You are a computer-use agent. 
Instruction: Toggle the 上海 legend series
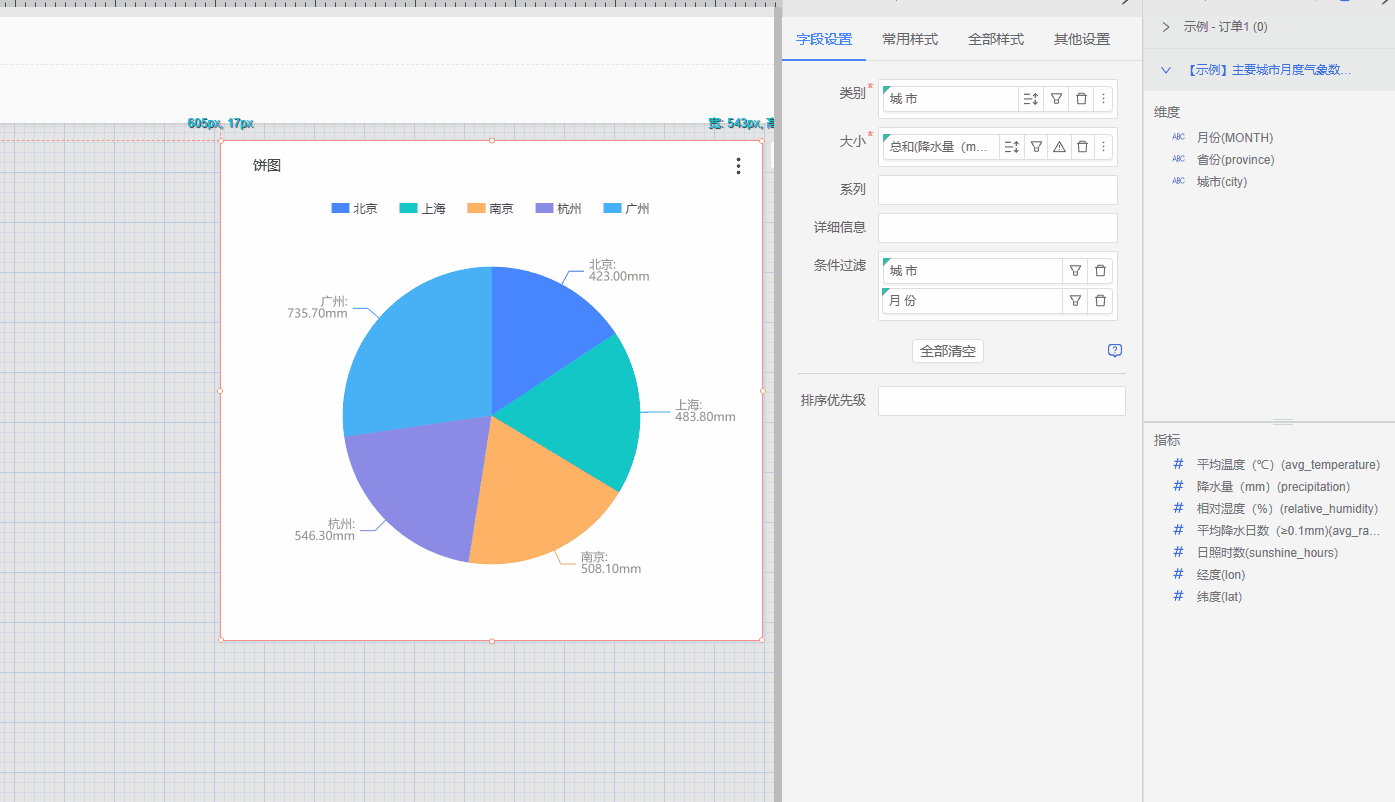click(x=423, y=209)
